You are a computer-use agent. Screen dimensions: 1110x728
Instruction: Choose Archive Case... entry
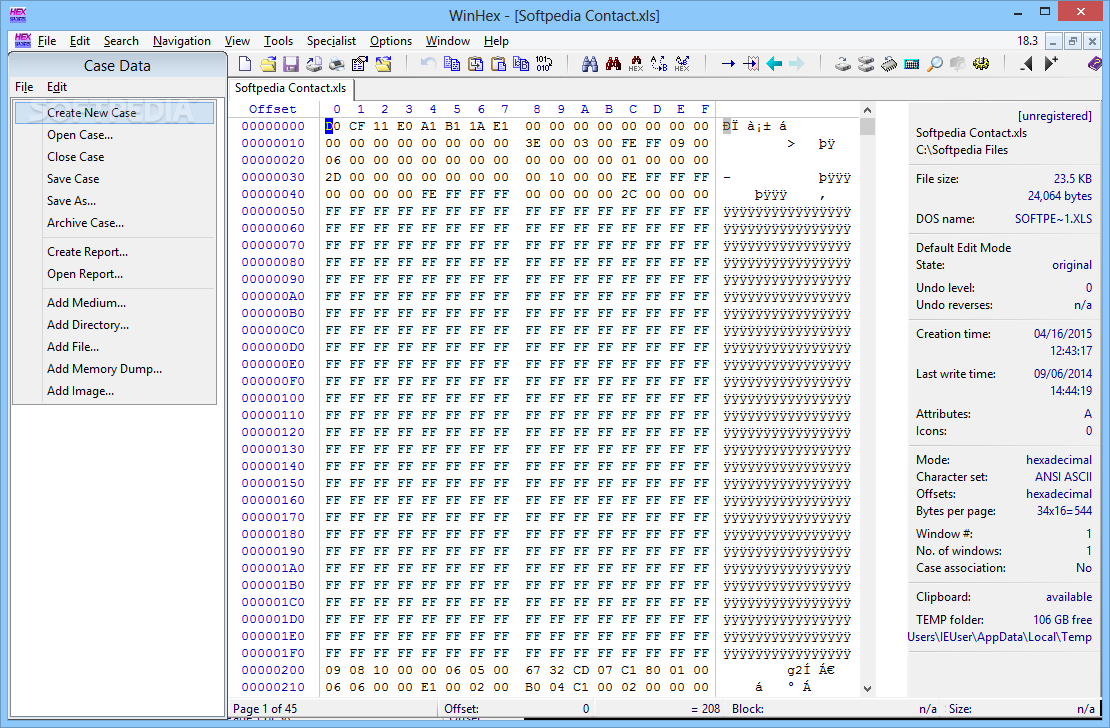point(115,222)
